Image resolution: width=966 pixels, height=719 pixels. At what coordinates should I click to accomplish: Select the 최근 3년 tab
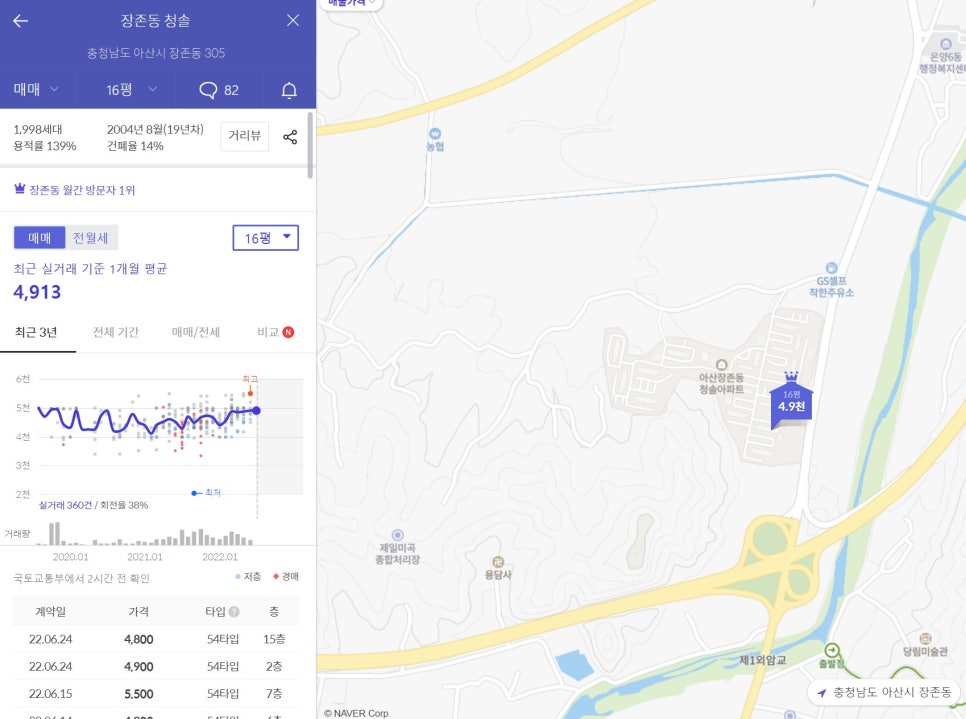click(x=37, y=333)
